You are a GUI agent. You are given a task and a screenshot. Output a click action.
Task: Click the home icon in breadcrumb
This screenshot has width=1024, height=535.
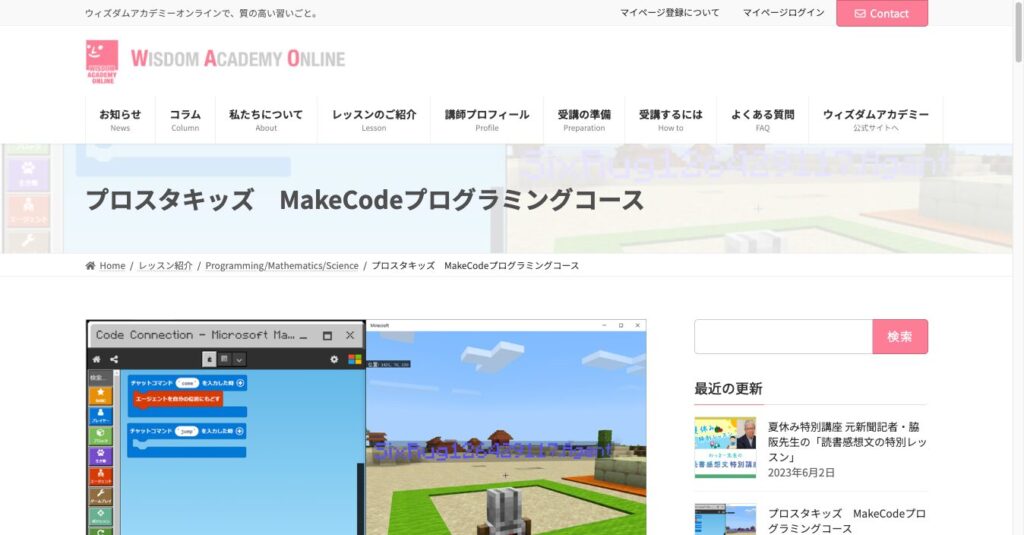[90, 265]
